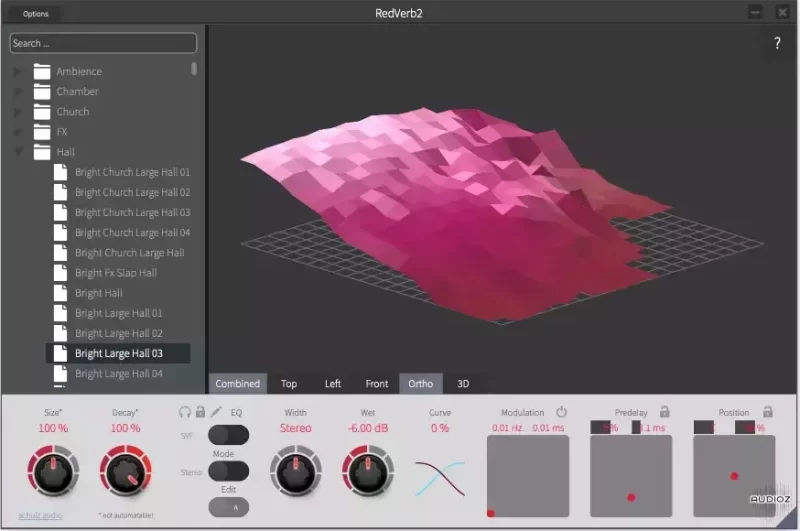Open the schulz audio link

click(x=40, y=515)
